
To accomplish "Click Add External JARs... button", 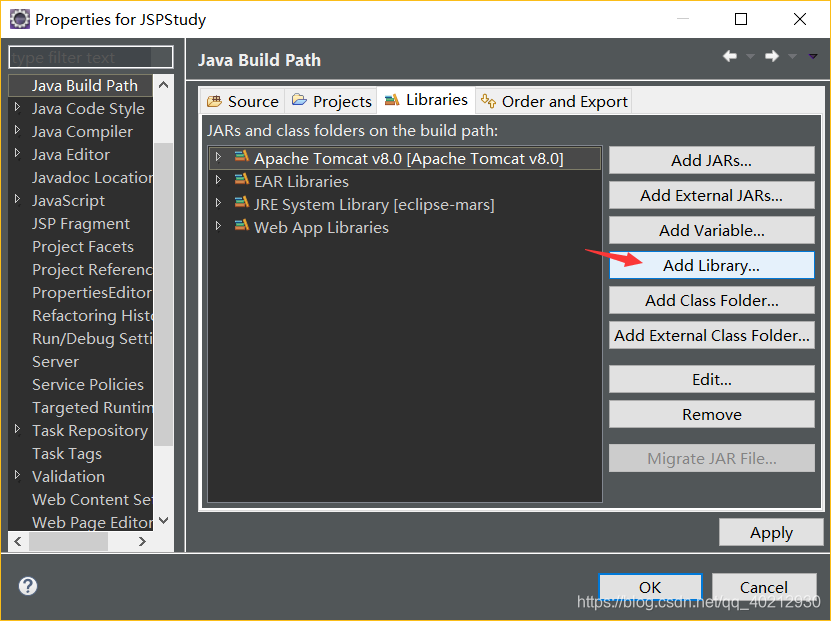I will [x=711, y=195].
